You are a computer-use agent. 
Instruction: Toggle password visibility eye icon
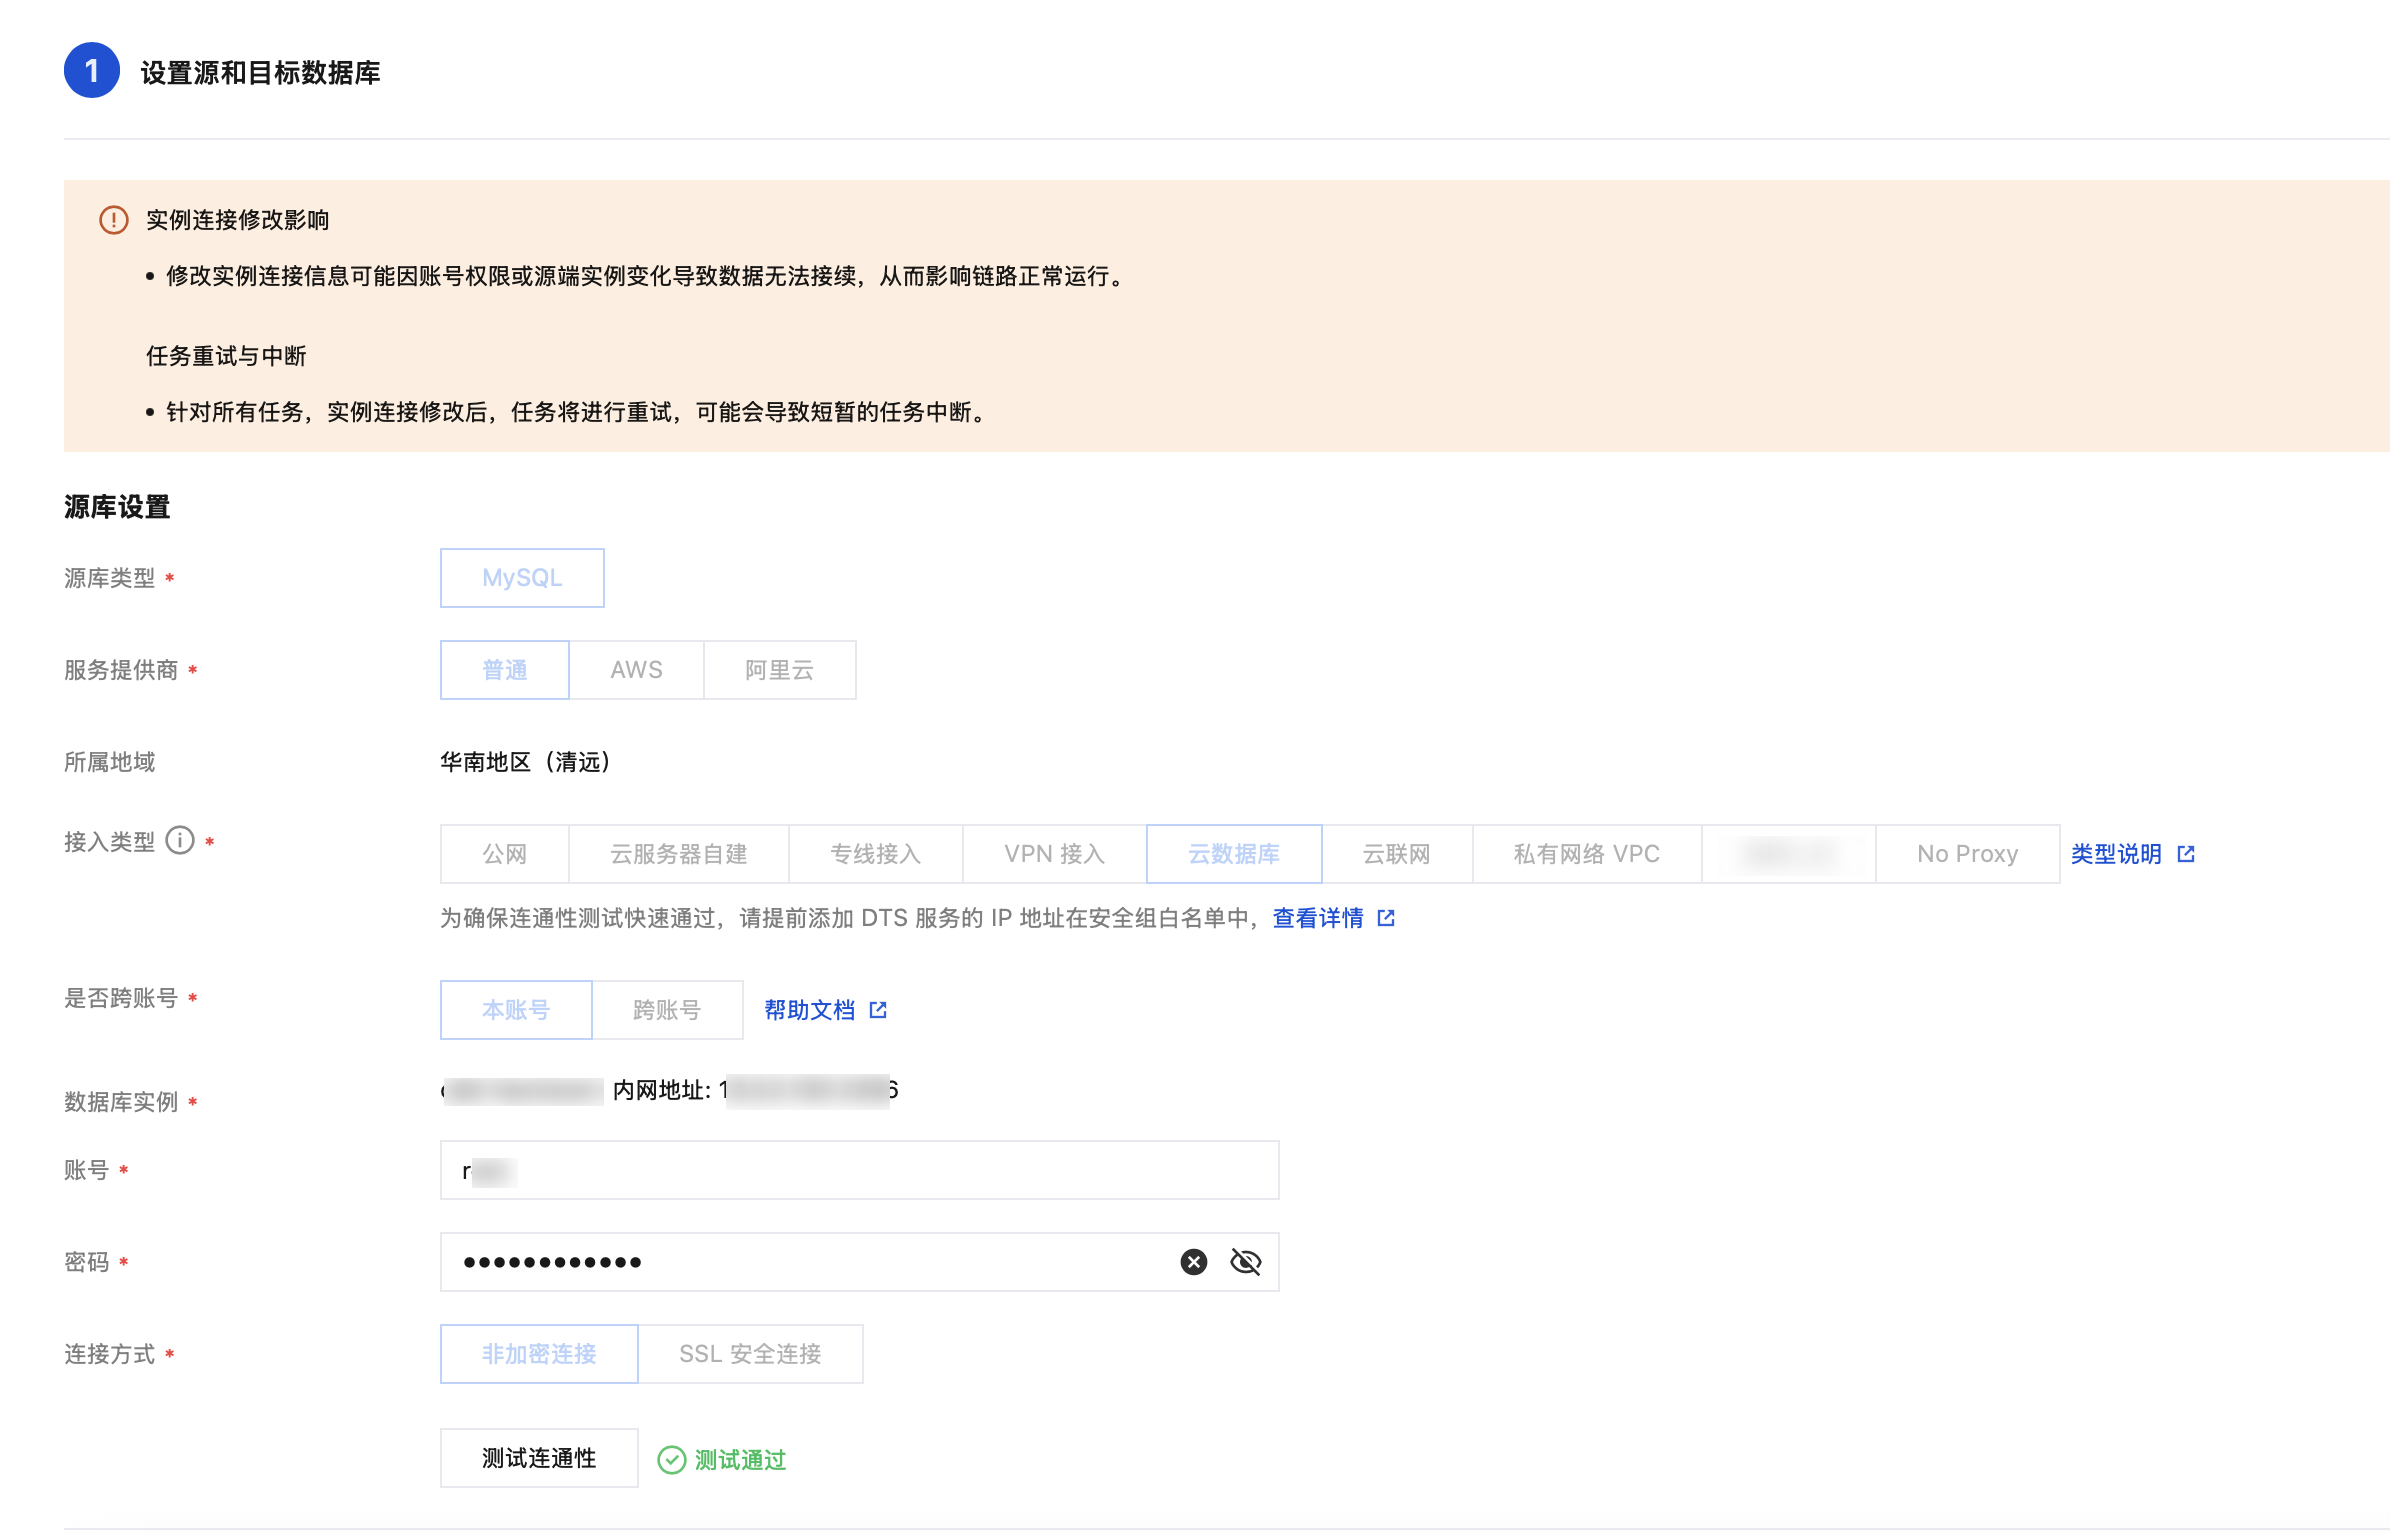pos(1245,1262)
